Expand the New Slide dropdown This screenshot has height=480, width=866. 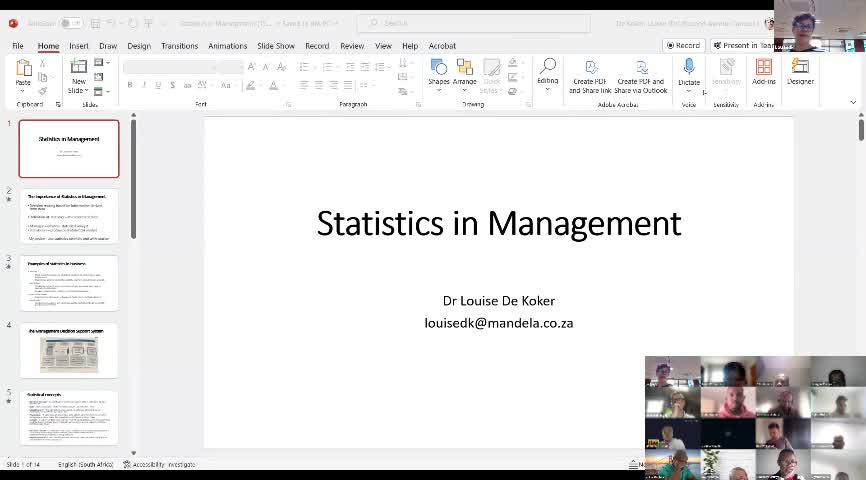[77, 91]
